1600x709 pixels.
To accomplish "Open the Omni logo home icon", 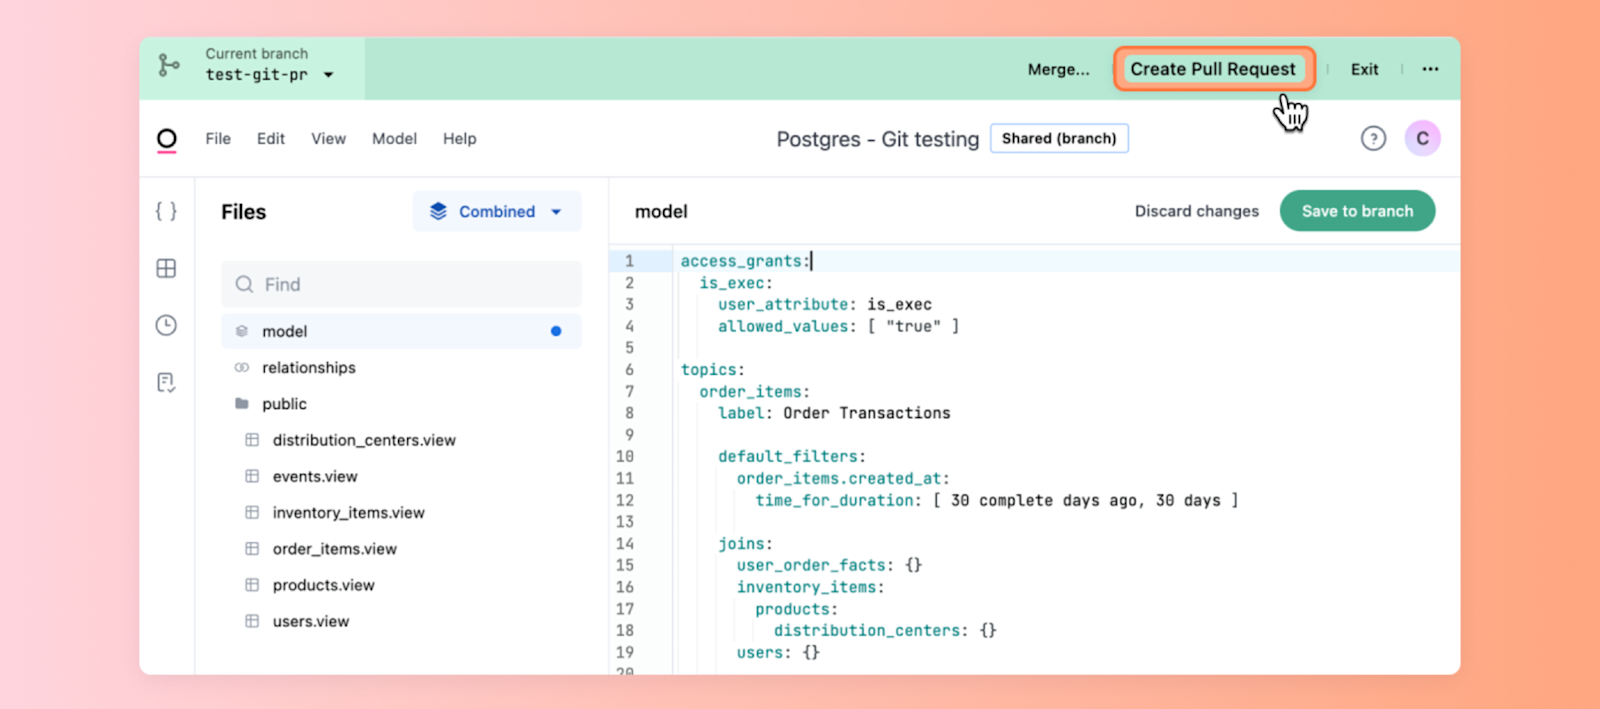I will point(167,139).
